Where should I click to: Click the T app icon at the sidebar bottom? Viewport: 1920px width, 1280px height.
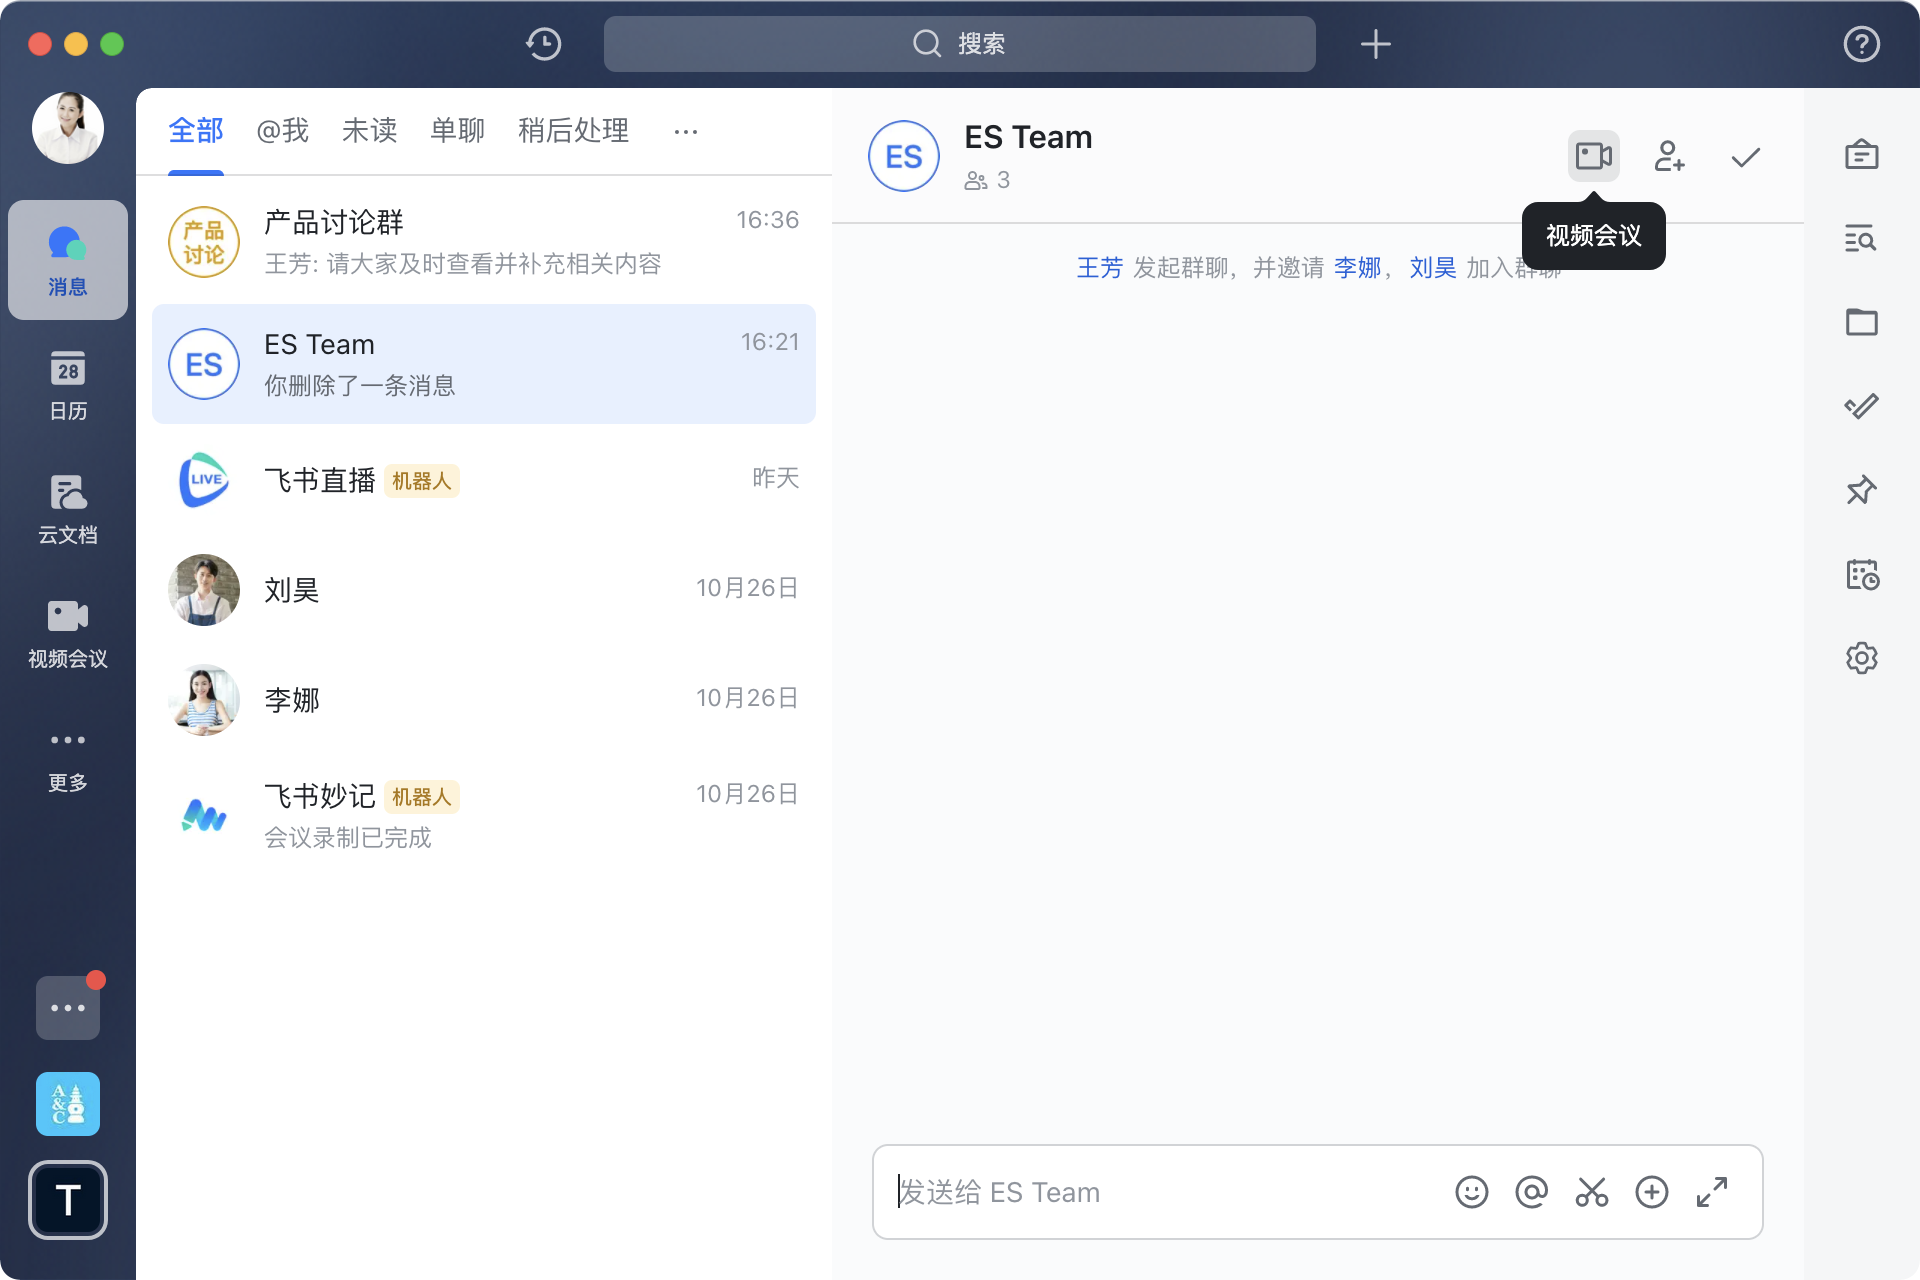pos(68,1199)
